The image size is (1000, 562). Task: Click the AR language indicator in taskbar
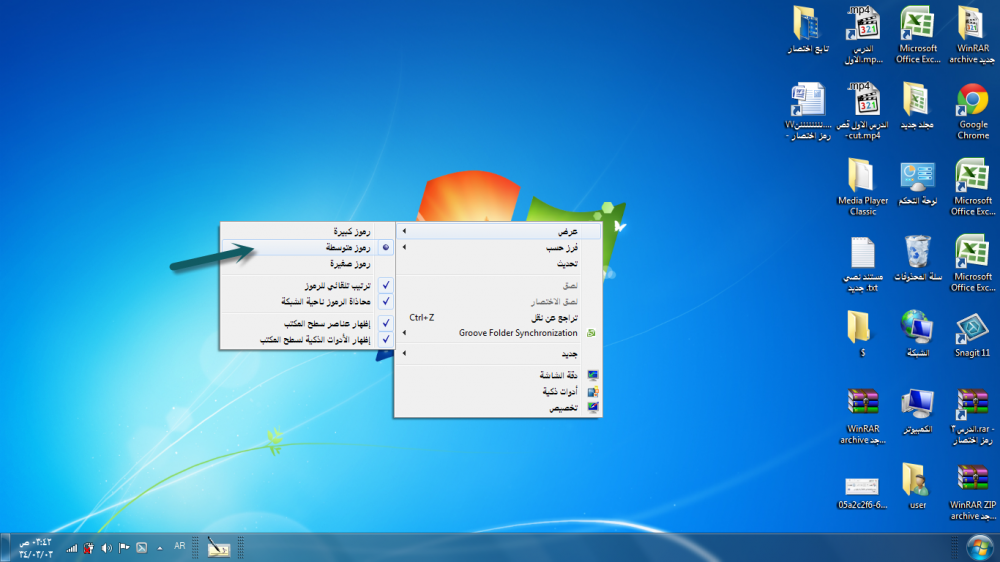tap(180, 546)
